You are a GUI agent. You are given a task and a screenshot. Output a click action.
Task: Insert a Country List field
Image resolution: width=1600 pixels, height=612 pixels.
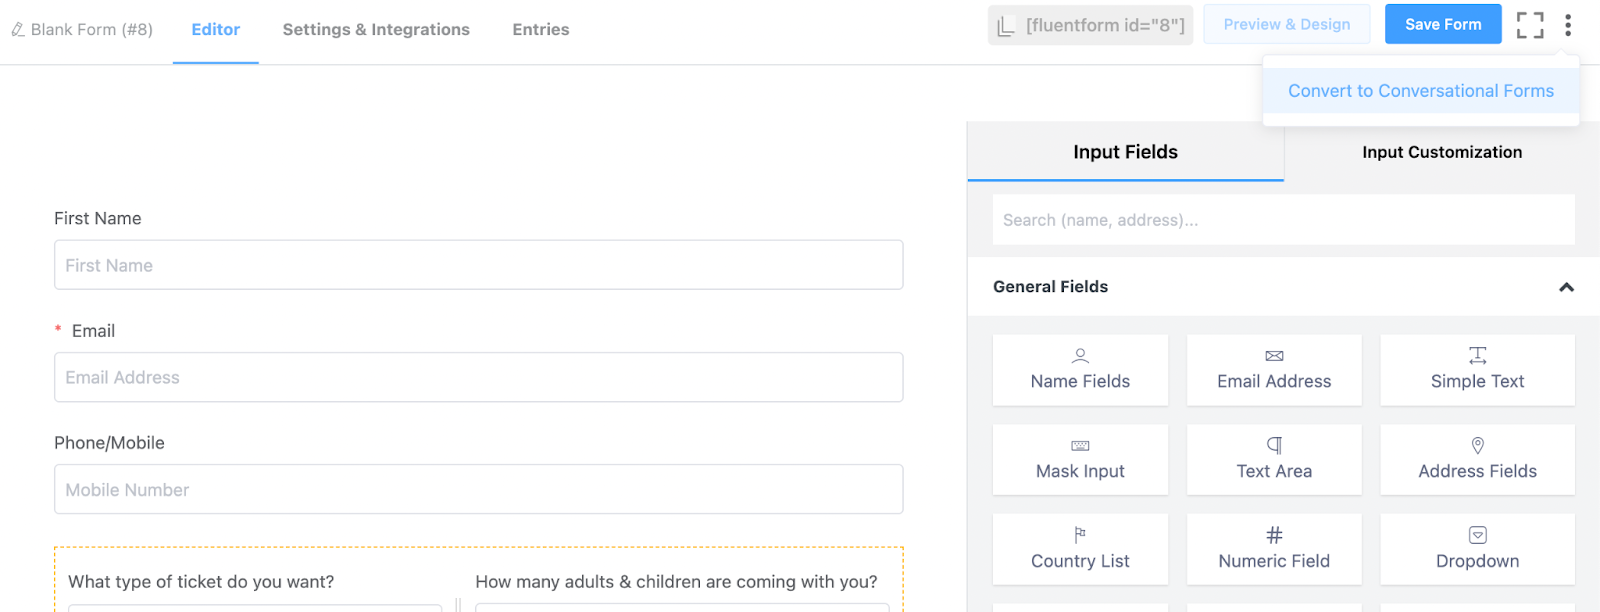(x=1080, y=549)
